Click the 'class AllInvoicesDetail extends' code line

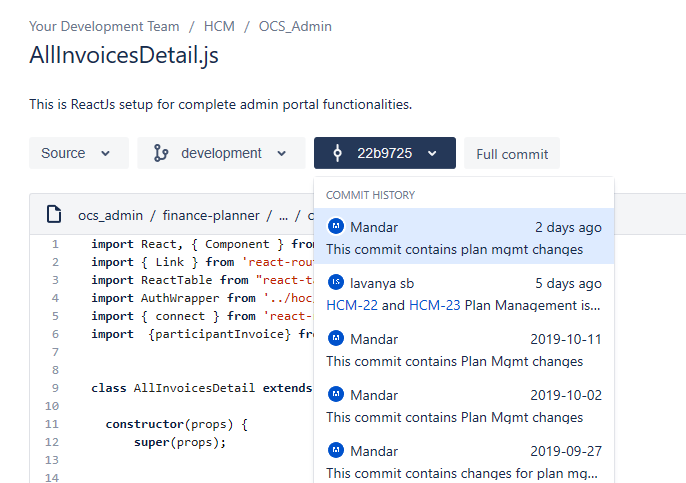point(202,388)
